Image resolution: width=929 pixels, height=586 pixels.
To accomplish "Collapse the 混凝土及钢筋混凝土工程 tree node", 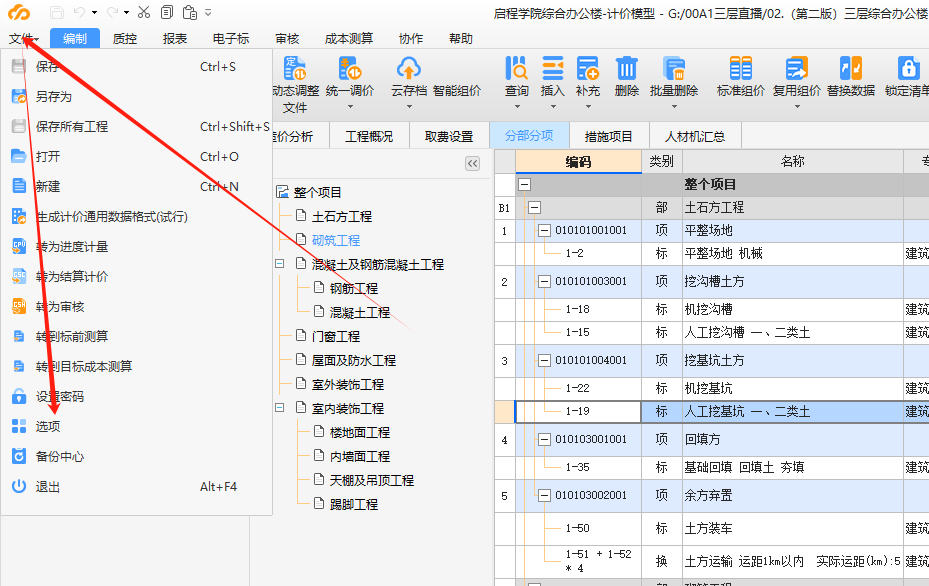I will [x=280, y=264].
